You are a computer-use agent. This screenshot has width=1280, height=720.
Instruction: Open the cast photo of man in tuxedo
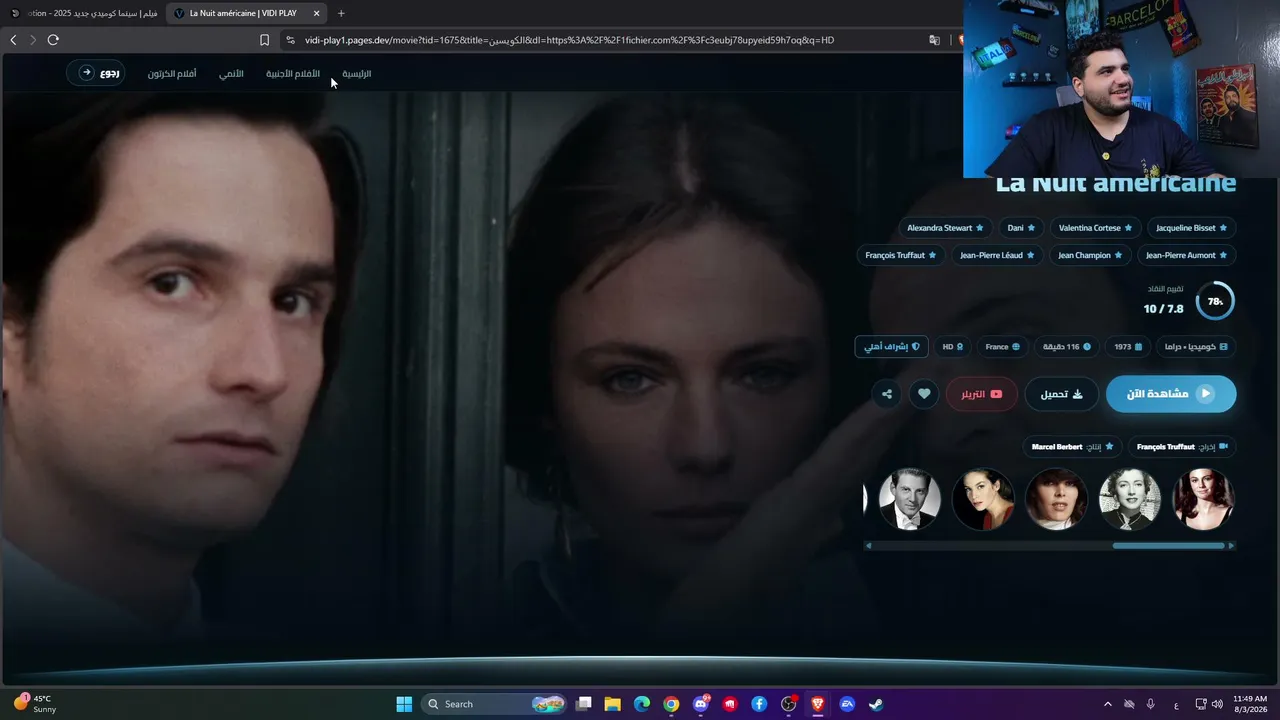coord(910,498)
